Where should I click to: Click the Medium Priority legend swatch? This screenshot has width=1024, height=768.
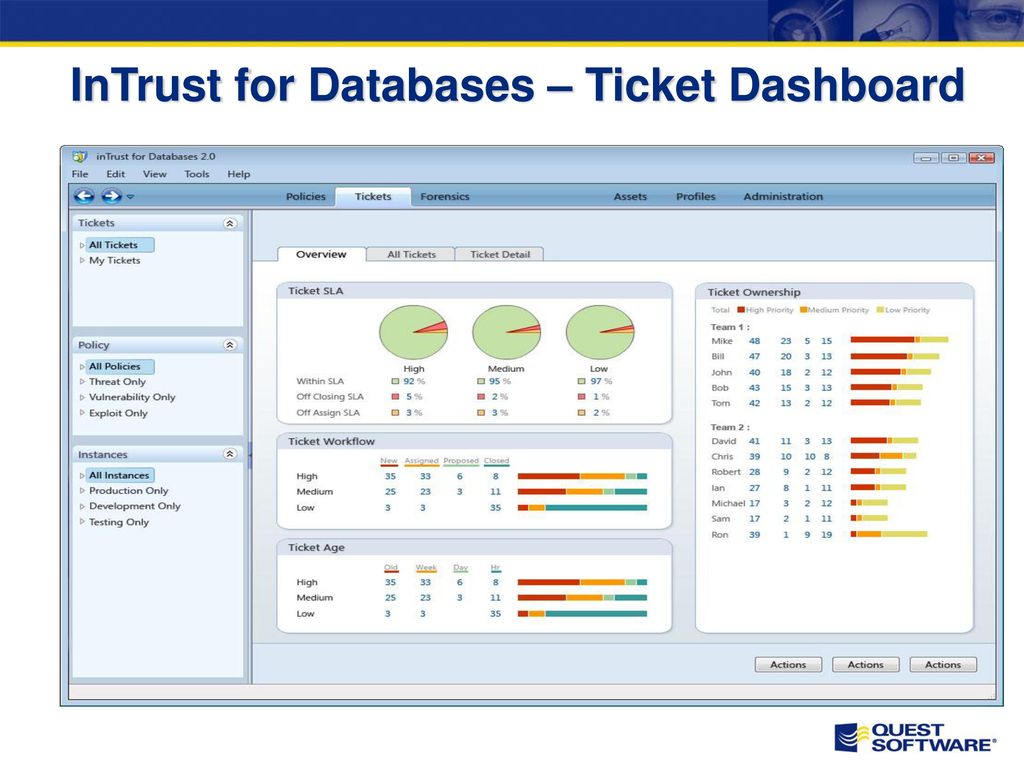pyautogui.click(x=803, y=310)
